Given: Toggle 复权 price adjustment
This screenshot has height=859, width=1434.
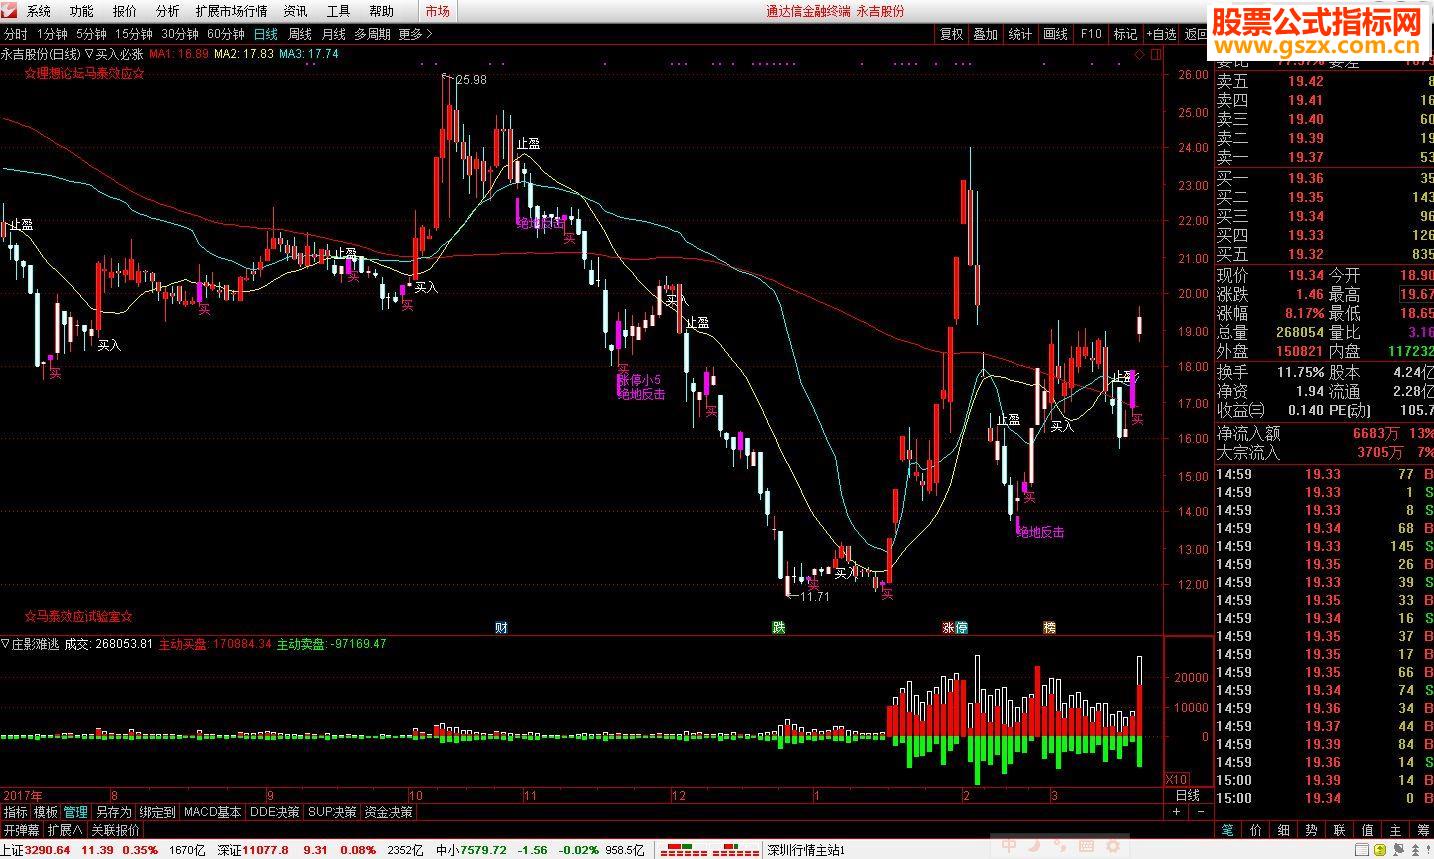Looking at the screenshot, I should [951, 34].
